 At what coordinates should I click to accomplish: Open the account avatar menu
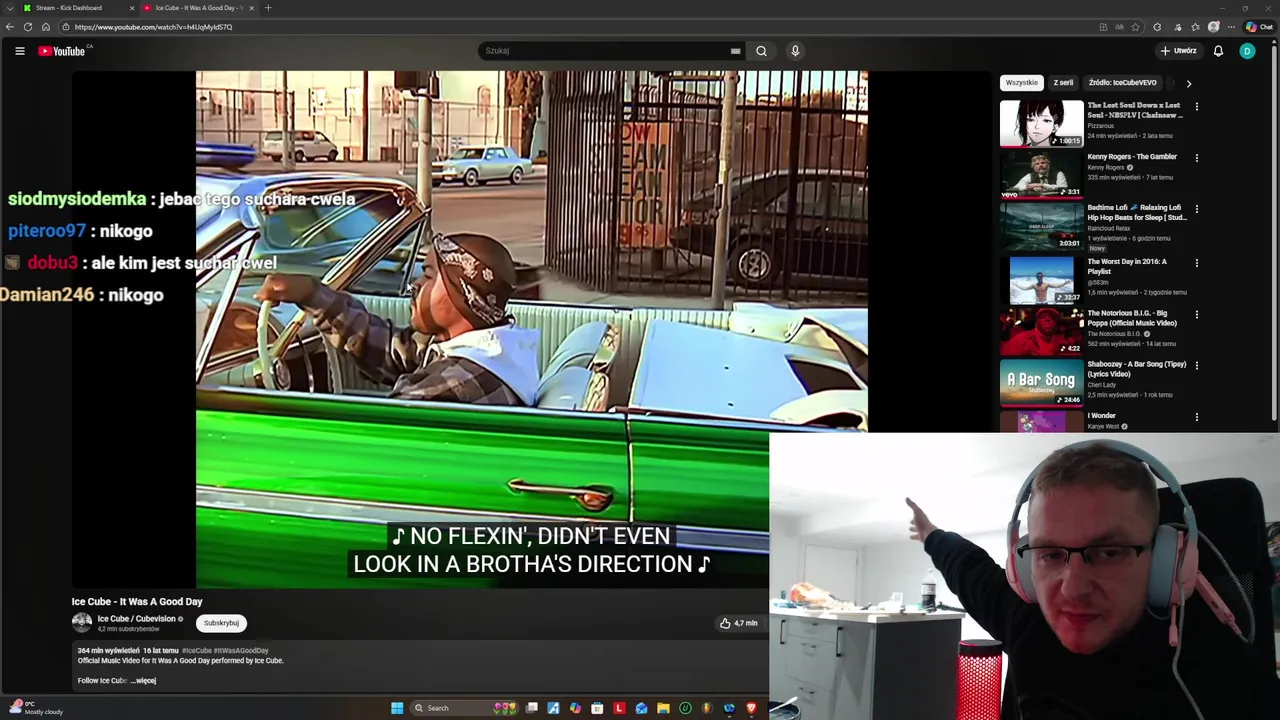click(1247, 51)
